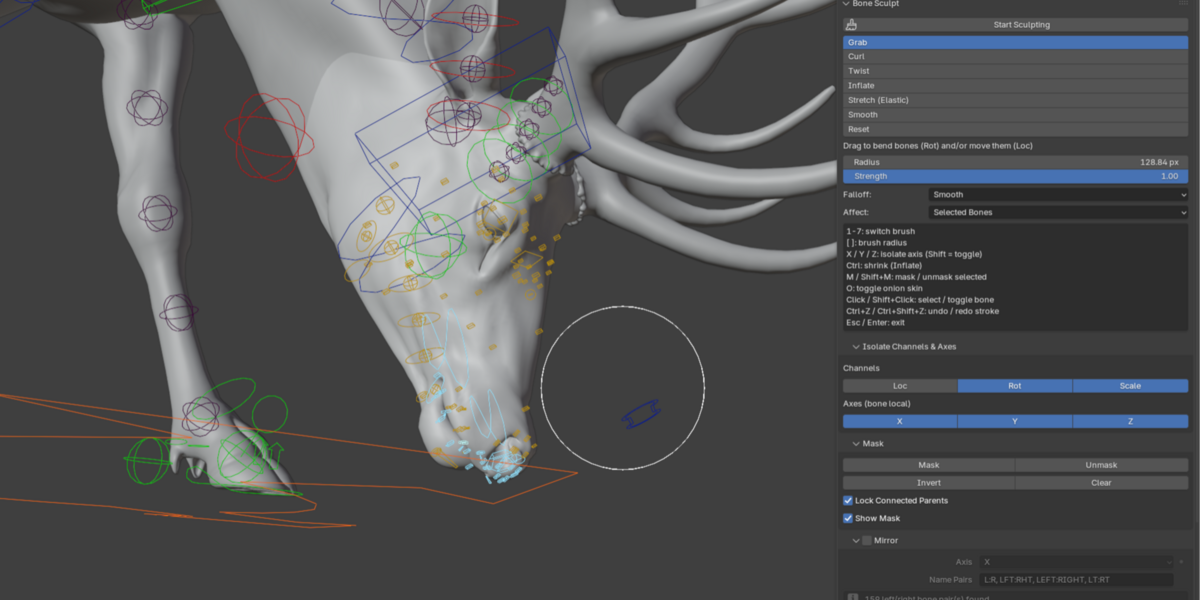Invert the bone mask
1200x600 pixels.
click(929, 483)
